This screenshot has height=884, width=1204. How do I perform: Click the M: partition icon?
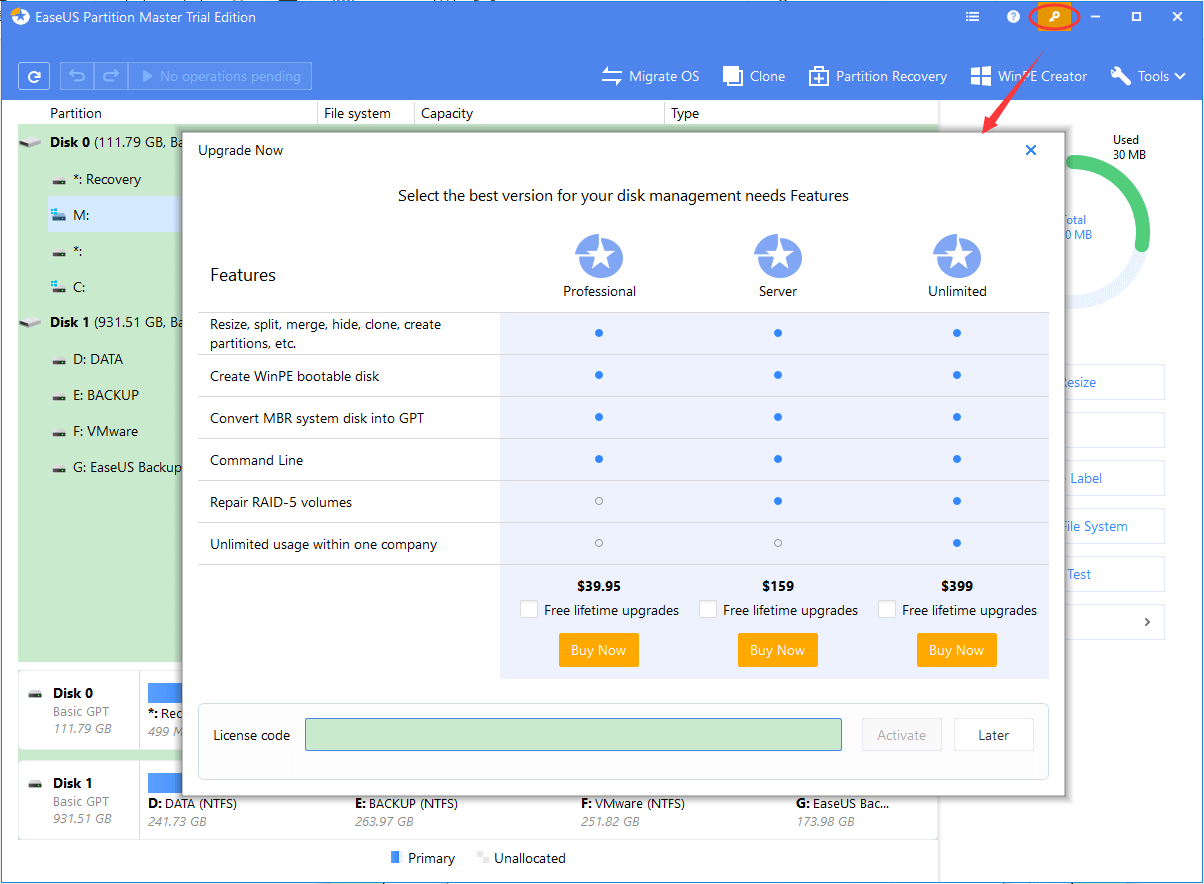click(x=59, y=215)
